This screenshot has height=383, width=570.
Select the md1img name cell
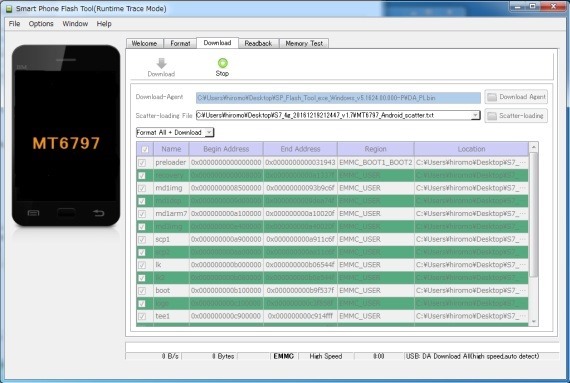tap(170, 188)
